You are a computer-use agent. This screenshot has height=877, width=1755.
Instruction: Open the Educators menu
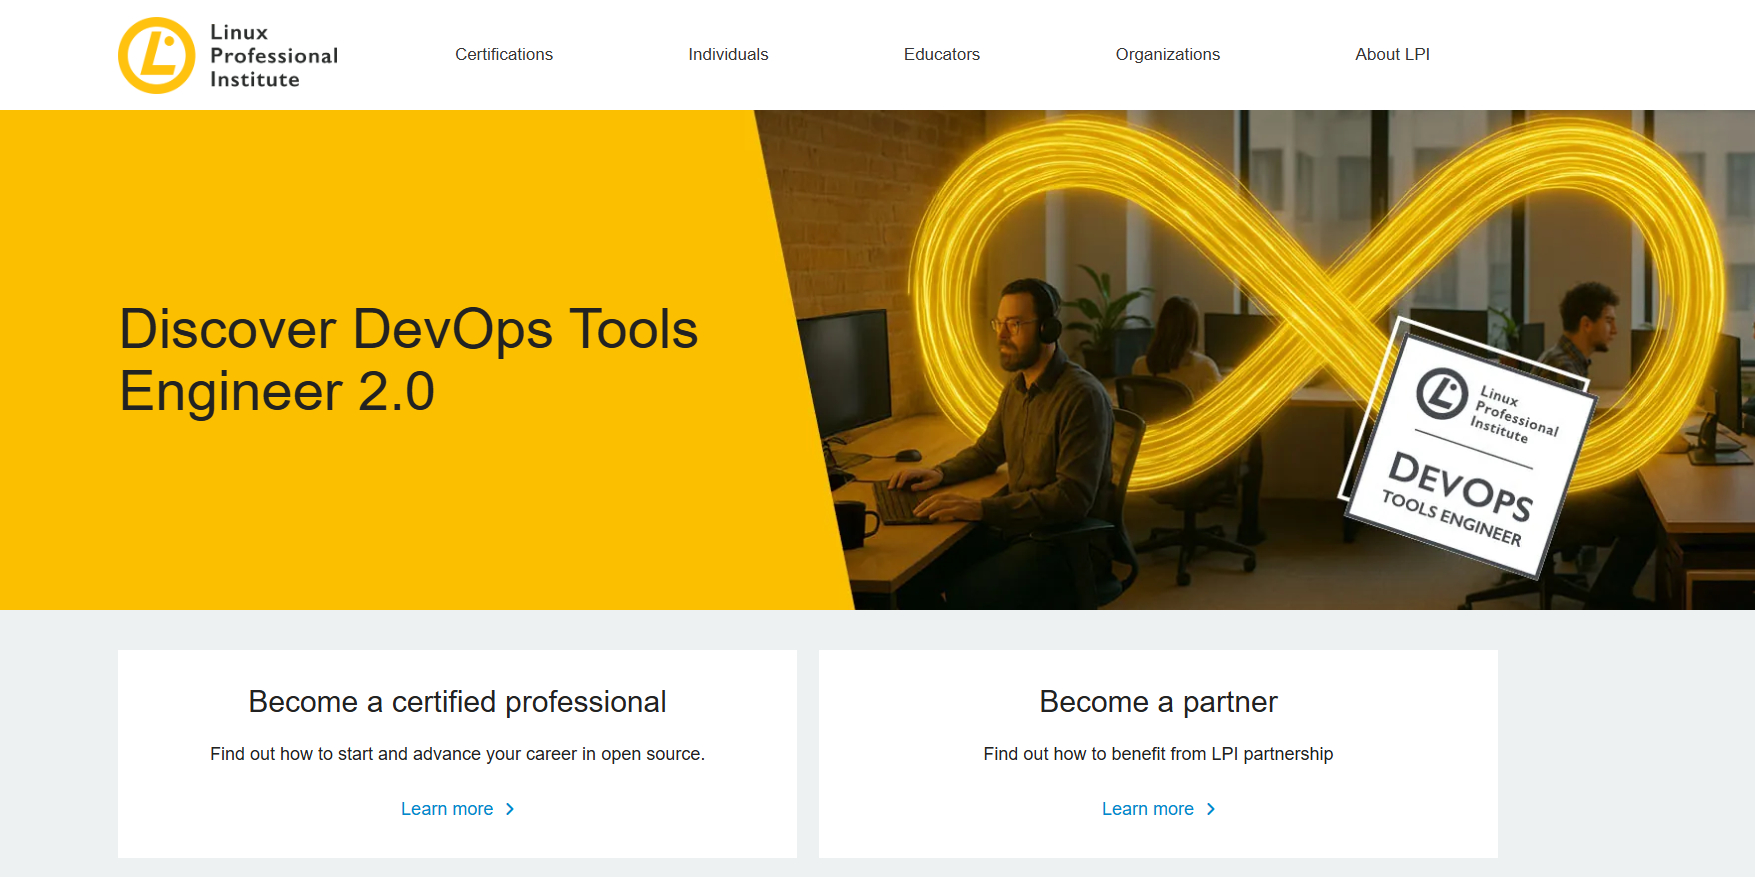[942, 55]
